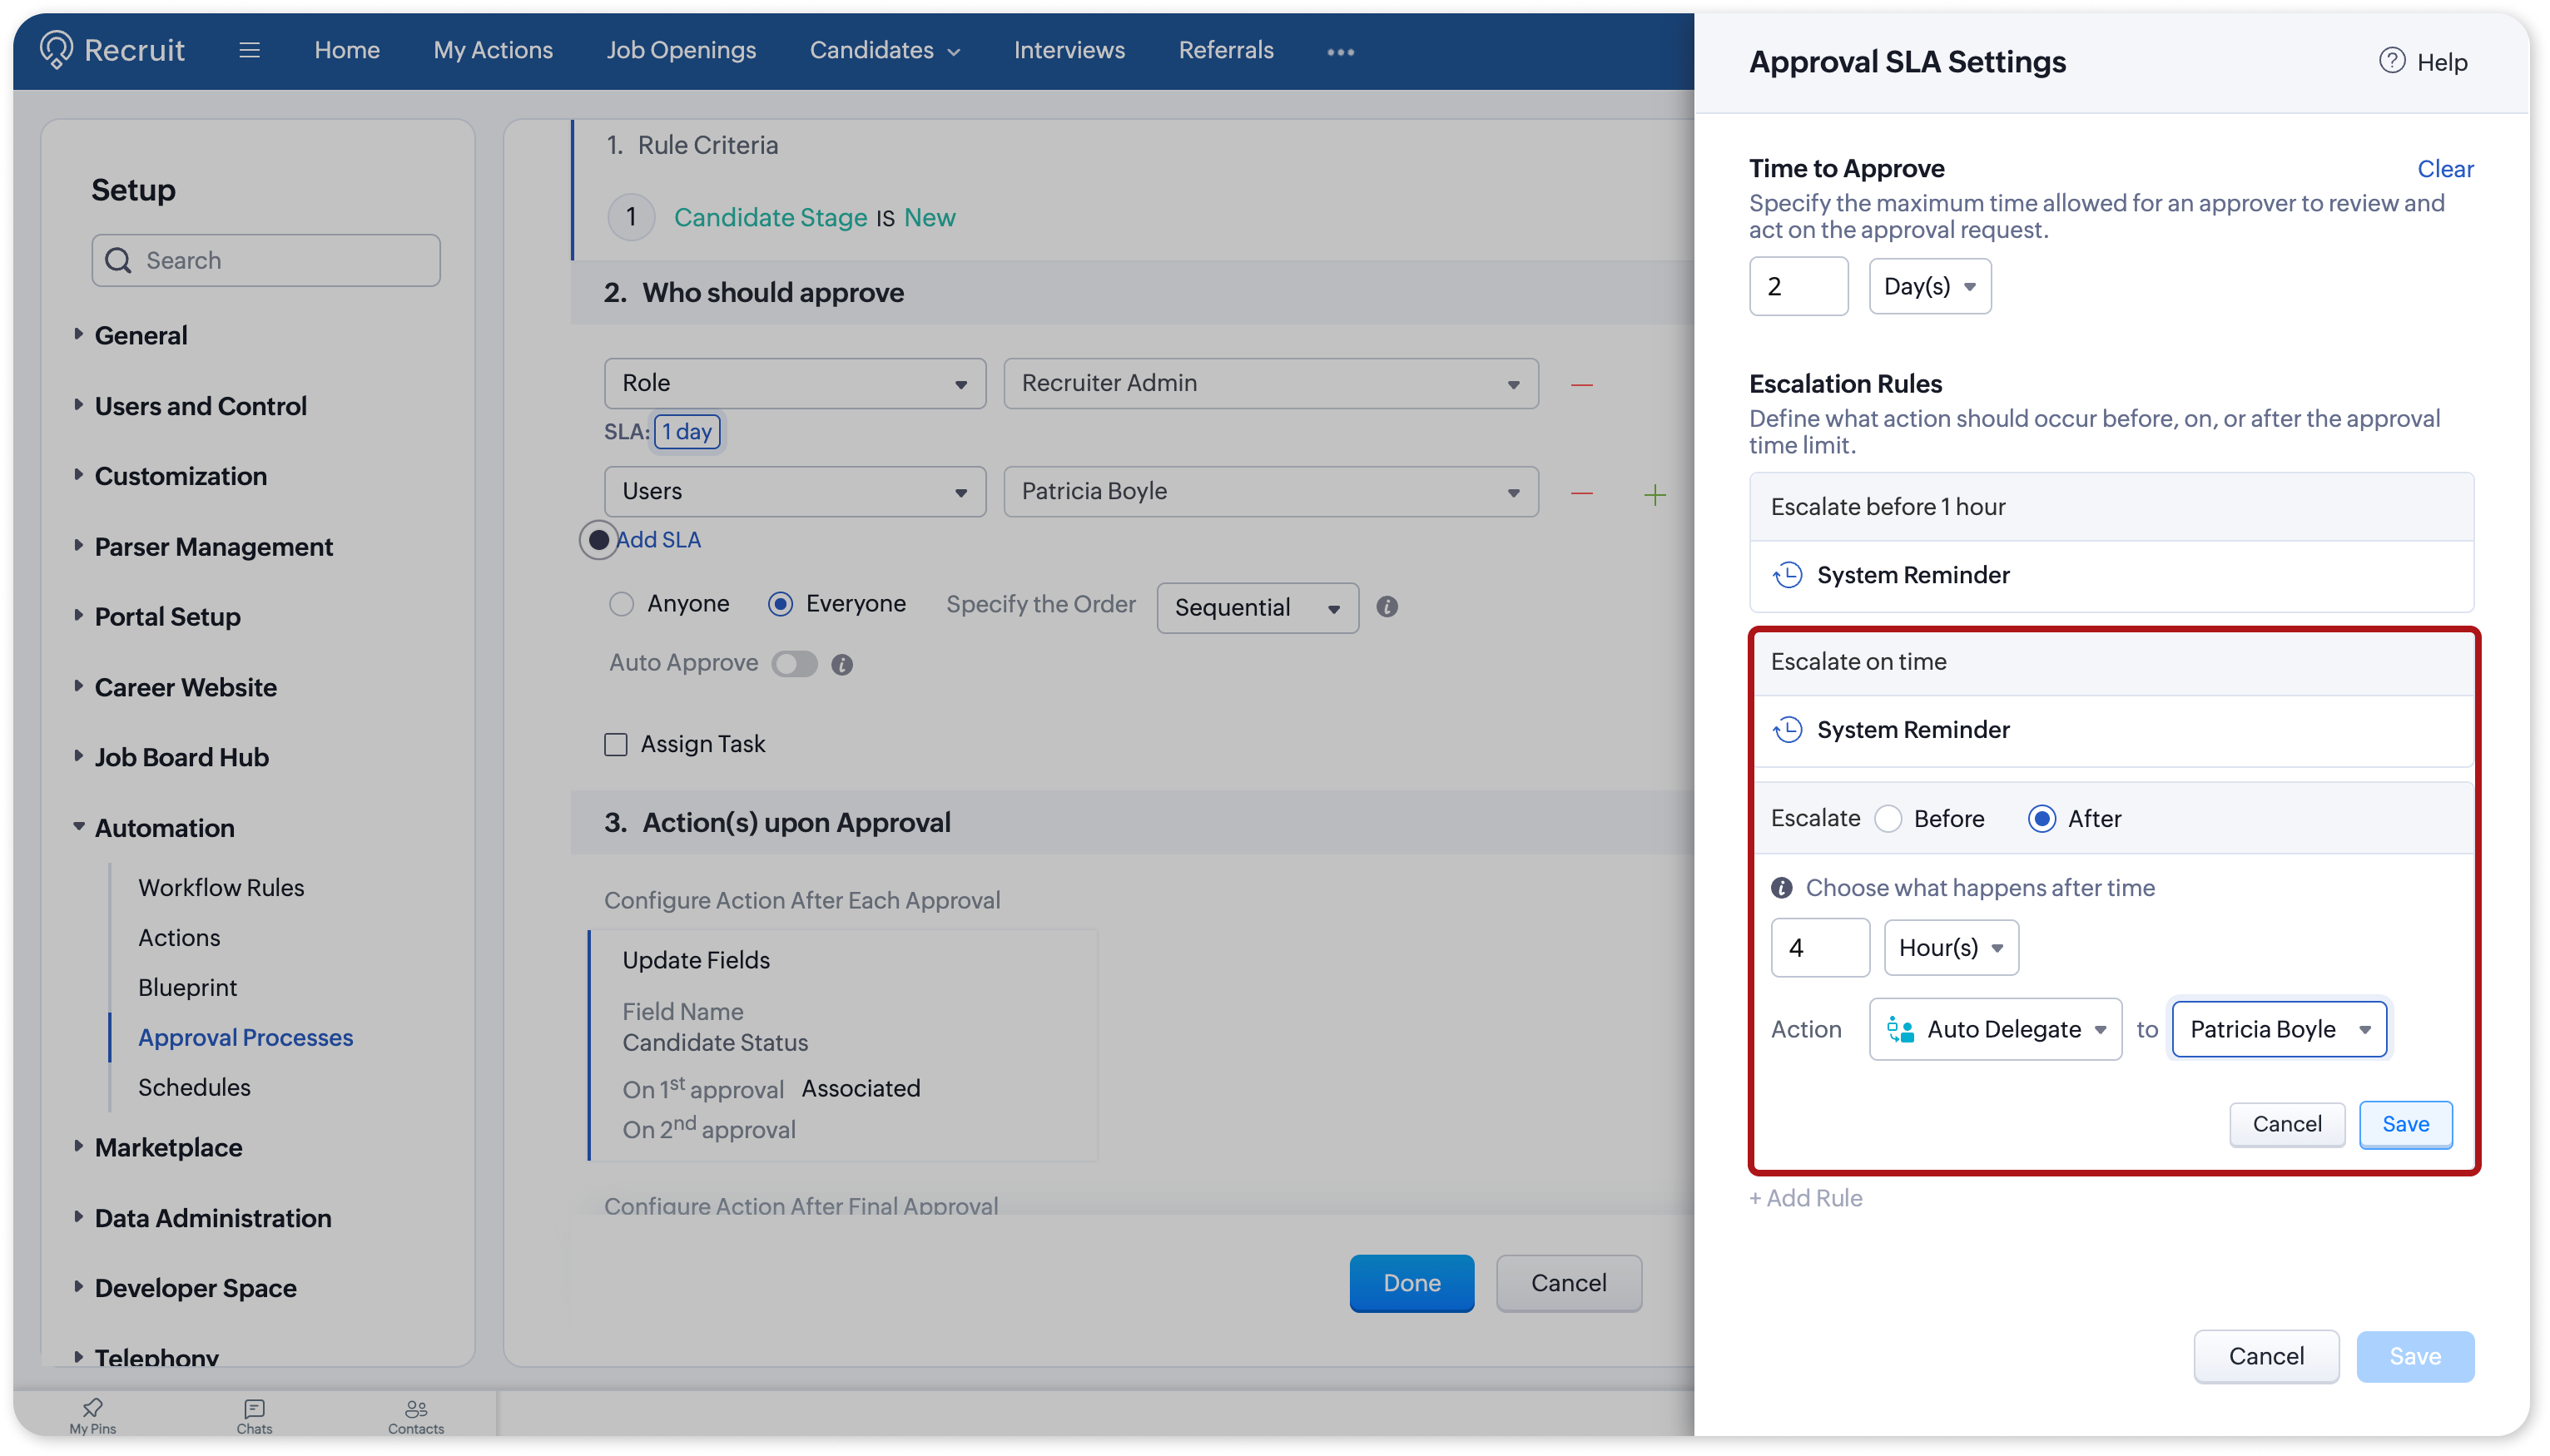The height and width of the screenshot is (1456, 2550).
Task: Check the Assign Task checkbox
Action: (x=615, y=744)
